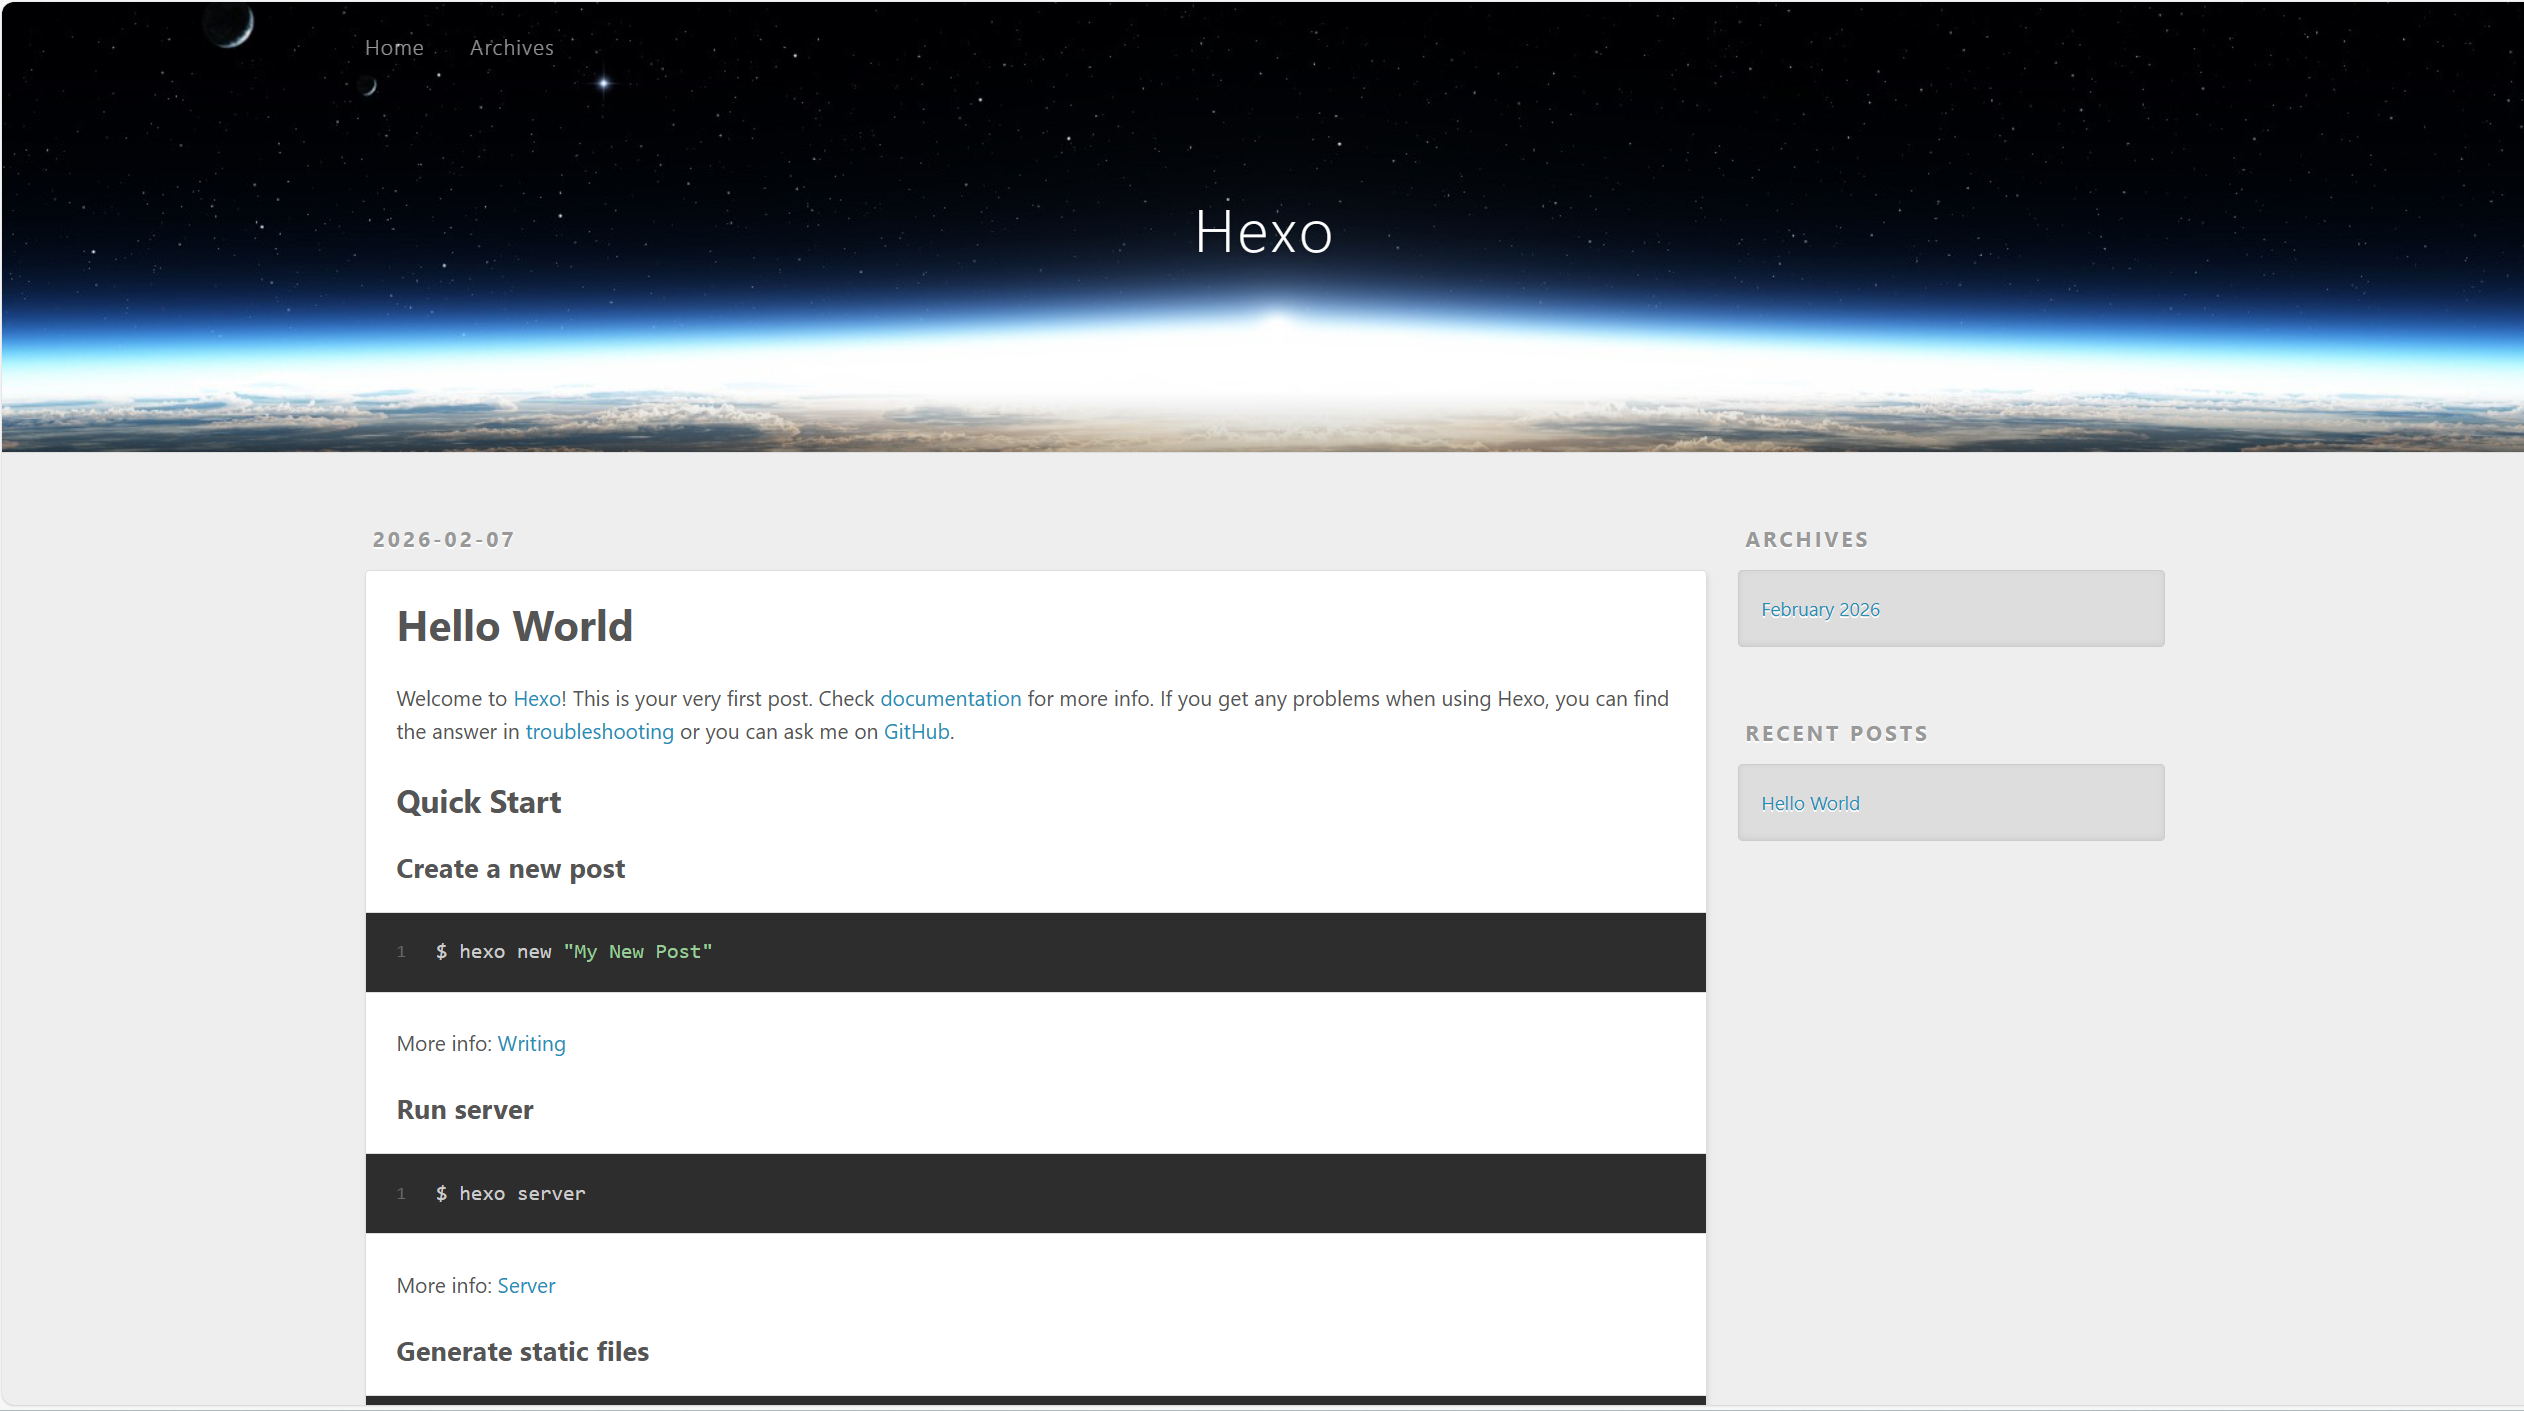Click the Hexo site title
This screenshot has height=1411, width=2524.
click(1263, 232)
